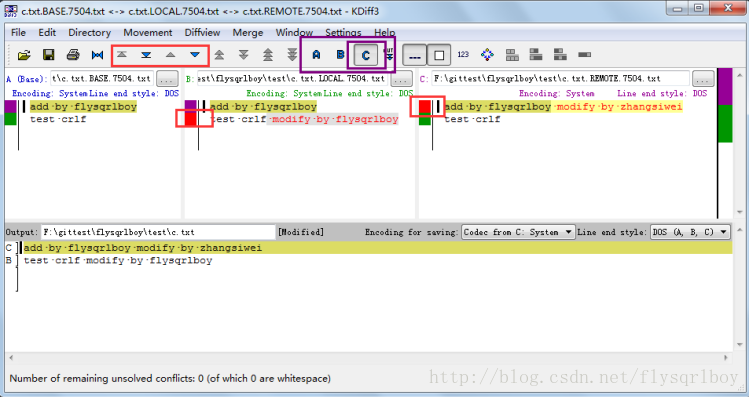Toggle select lines from C
This screenshot has height=397, width=750.
(365, 55)
